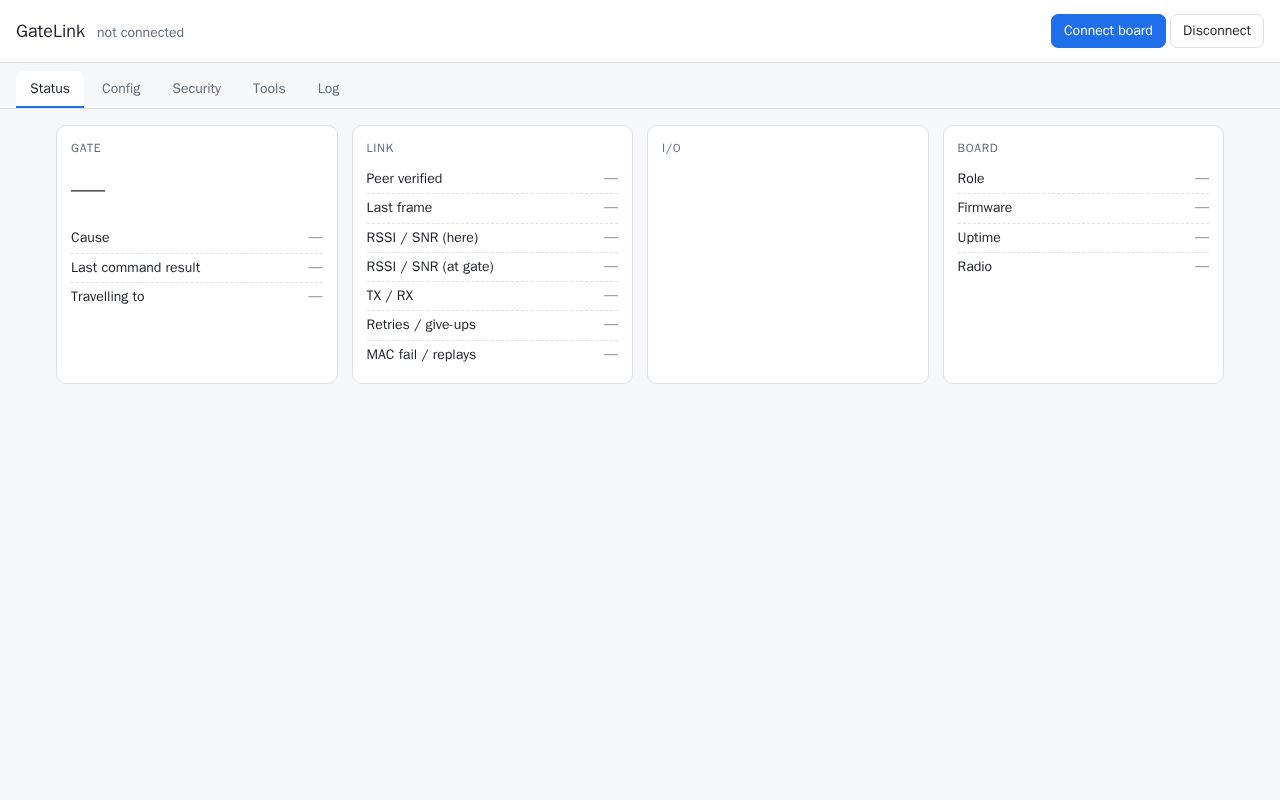Click the LINK card heading
The width and height of the screenshot is (1280, 800).
click(380, 148)
